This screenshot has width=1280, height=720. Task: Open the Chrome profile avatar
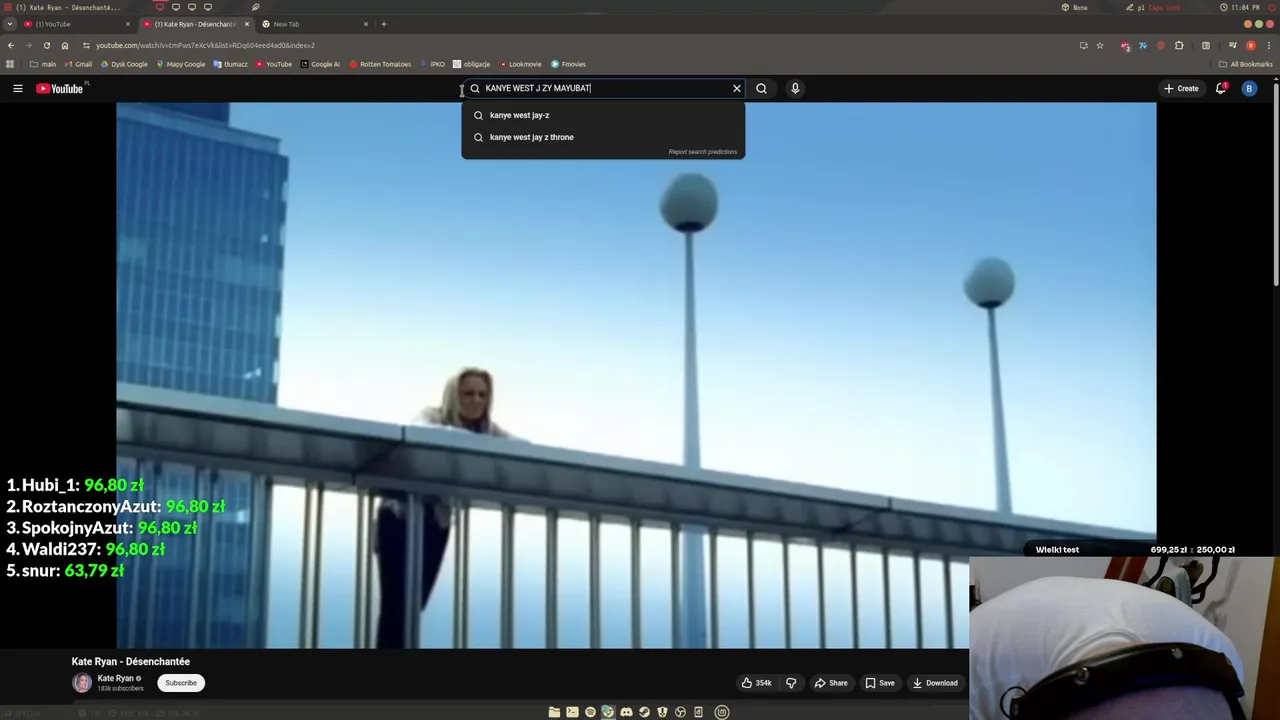point(1250,45)
